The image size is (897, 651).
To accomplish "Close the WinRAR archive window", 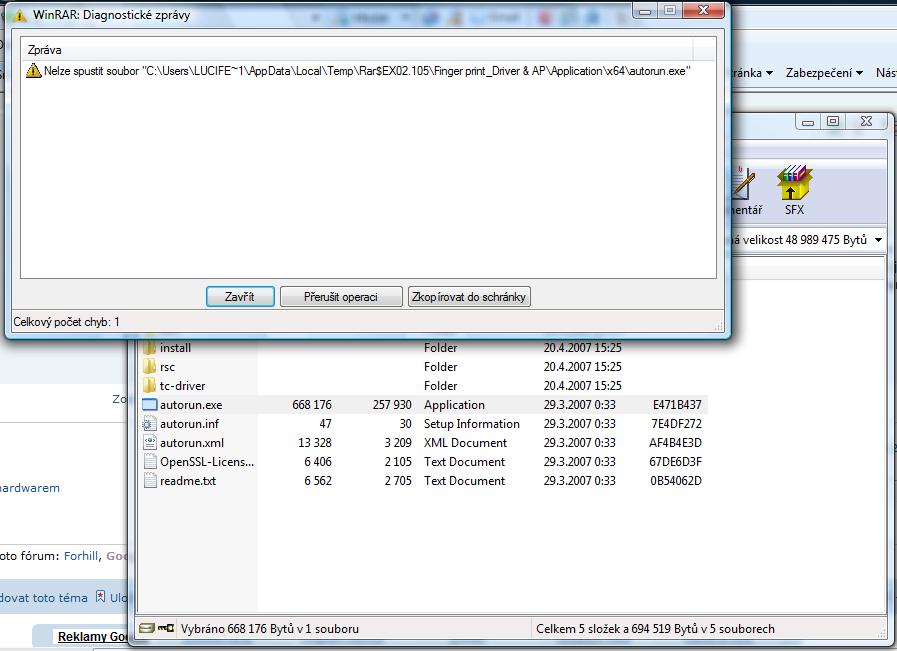I will pos(866,121).
